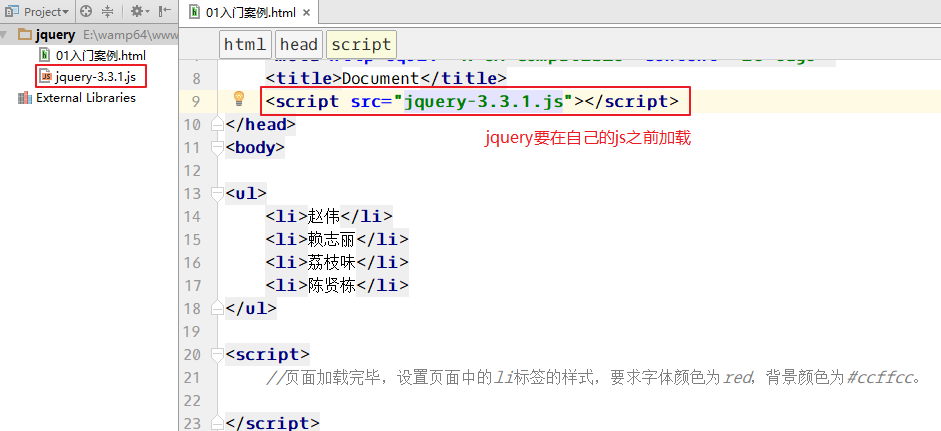The height and width of the screenshot is (431, 941).
Task: Open the Project view dropdown
Action: click(45, 11)
